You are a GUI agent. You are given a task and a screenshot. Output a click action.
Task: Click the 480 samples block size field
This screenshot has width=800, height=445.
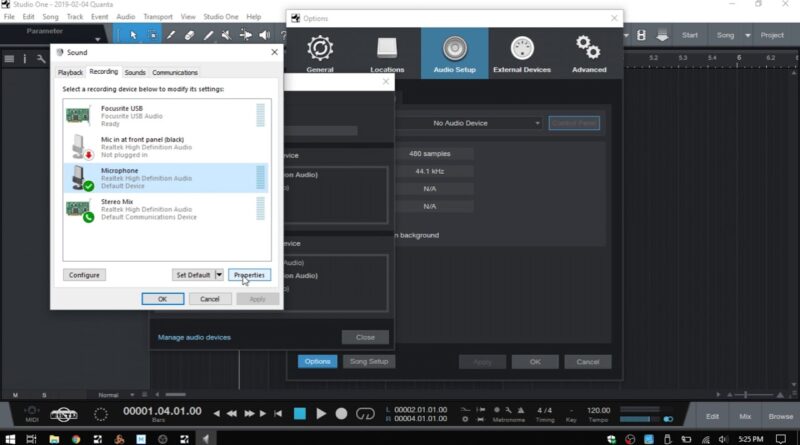[430, 154]
